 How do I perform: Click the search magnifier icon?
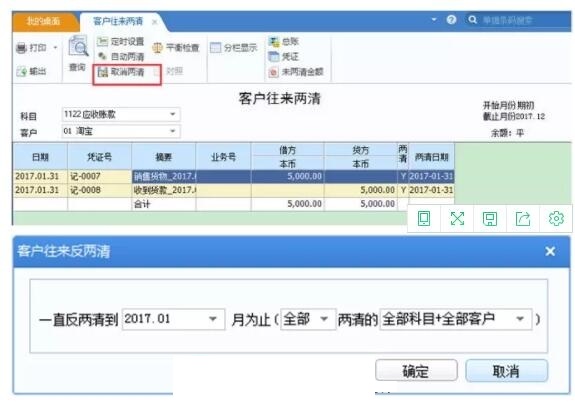[x=472, y=19]
